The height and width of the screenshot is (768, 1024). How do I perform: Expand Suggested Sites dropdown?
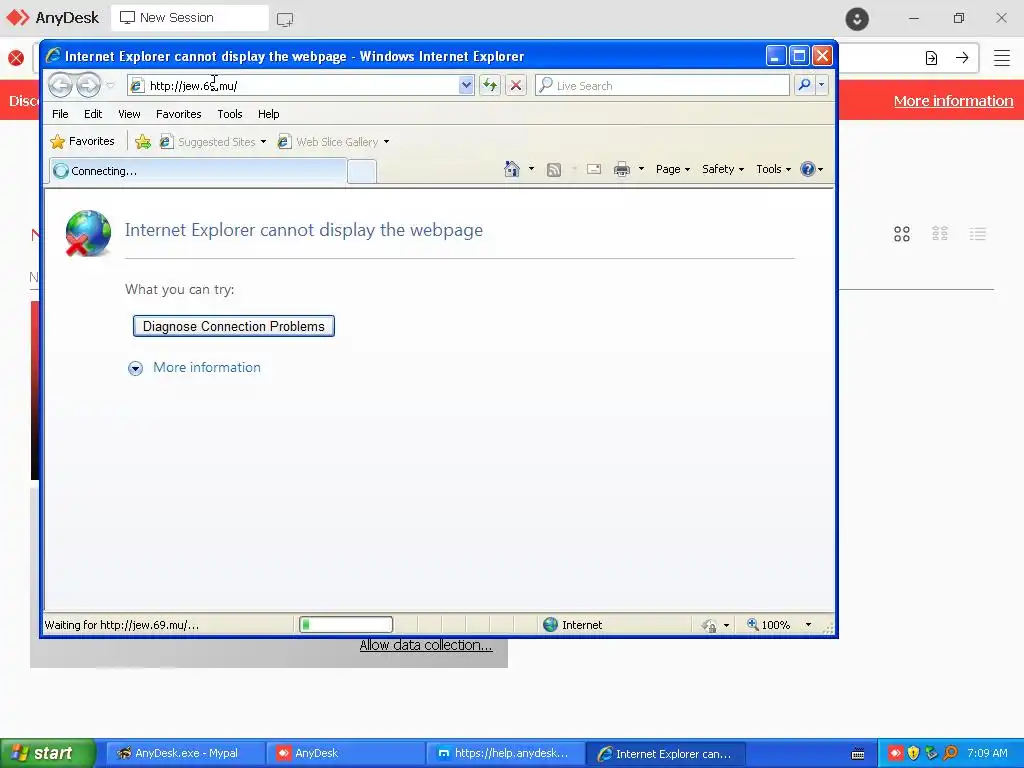click(263, 142)
